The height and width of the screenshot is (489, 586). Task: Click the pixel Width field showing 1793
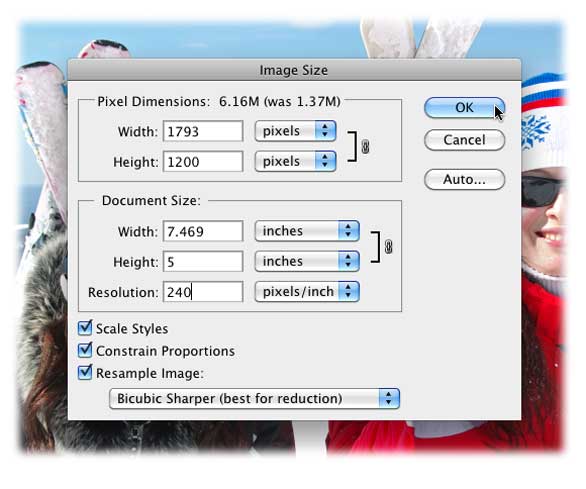(x=203, y=131)
